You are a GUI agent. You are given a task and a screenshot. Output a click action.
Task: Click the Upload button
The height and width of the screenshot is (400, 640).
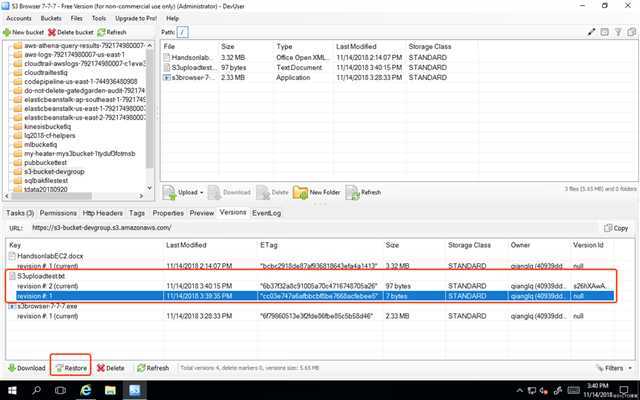(x=180, y=192)
